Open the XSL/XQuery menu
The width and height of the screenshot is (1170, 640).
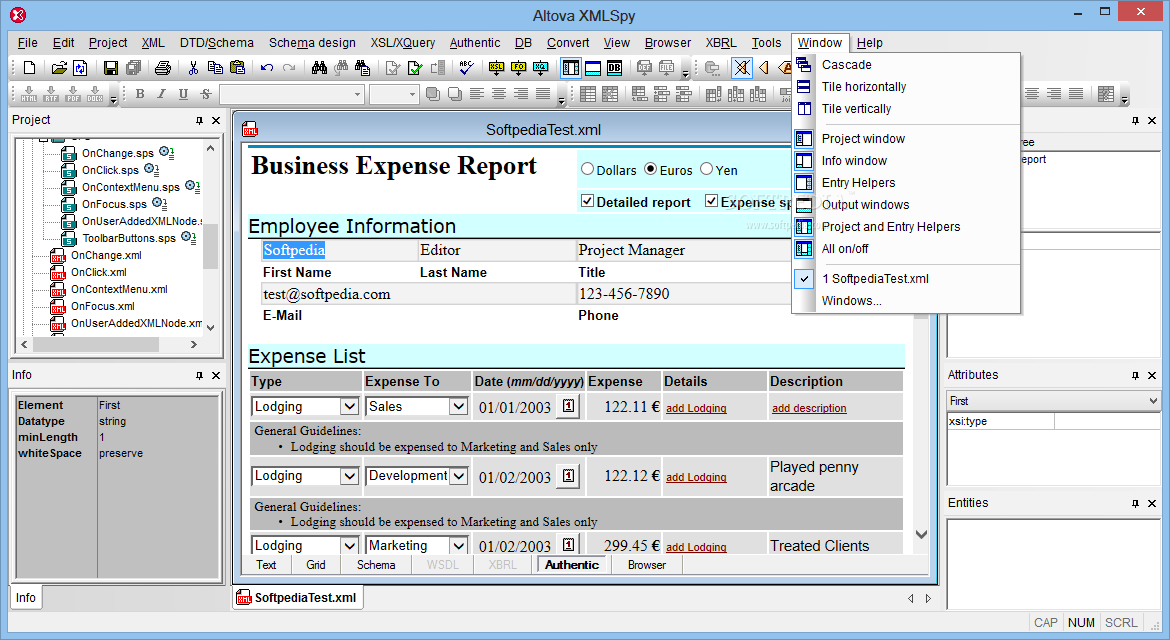[403, 43]
